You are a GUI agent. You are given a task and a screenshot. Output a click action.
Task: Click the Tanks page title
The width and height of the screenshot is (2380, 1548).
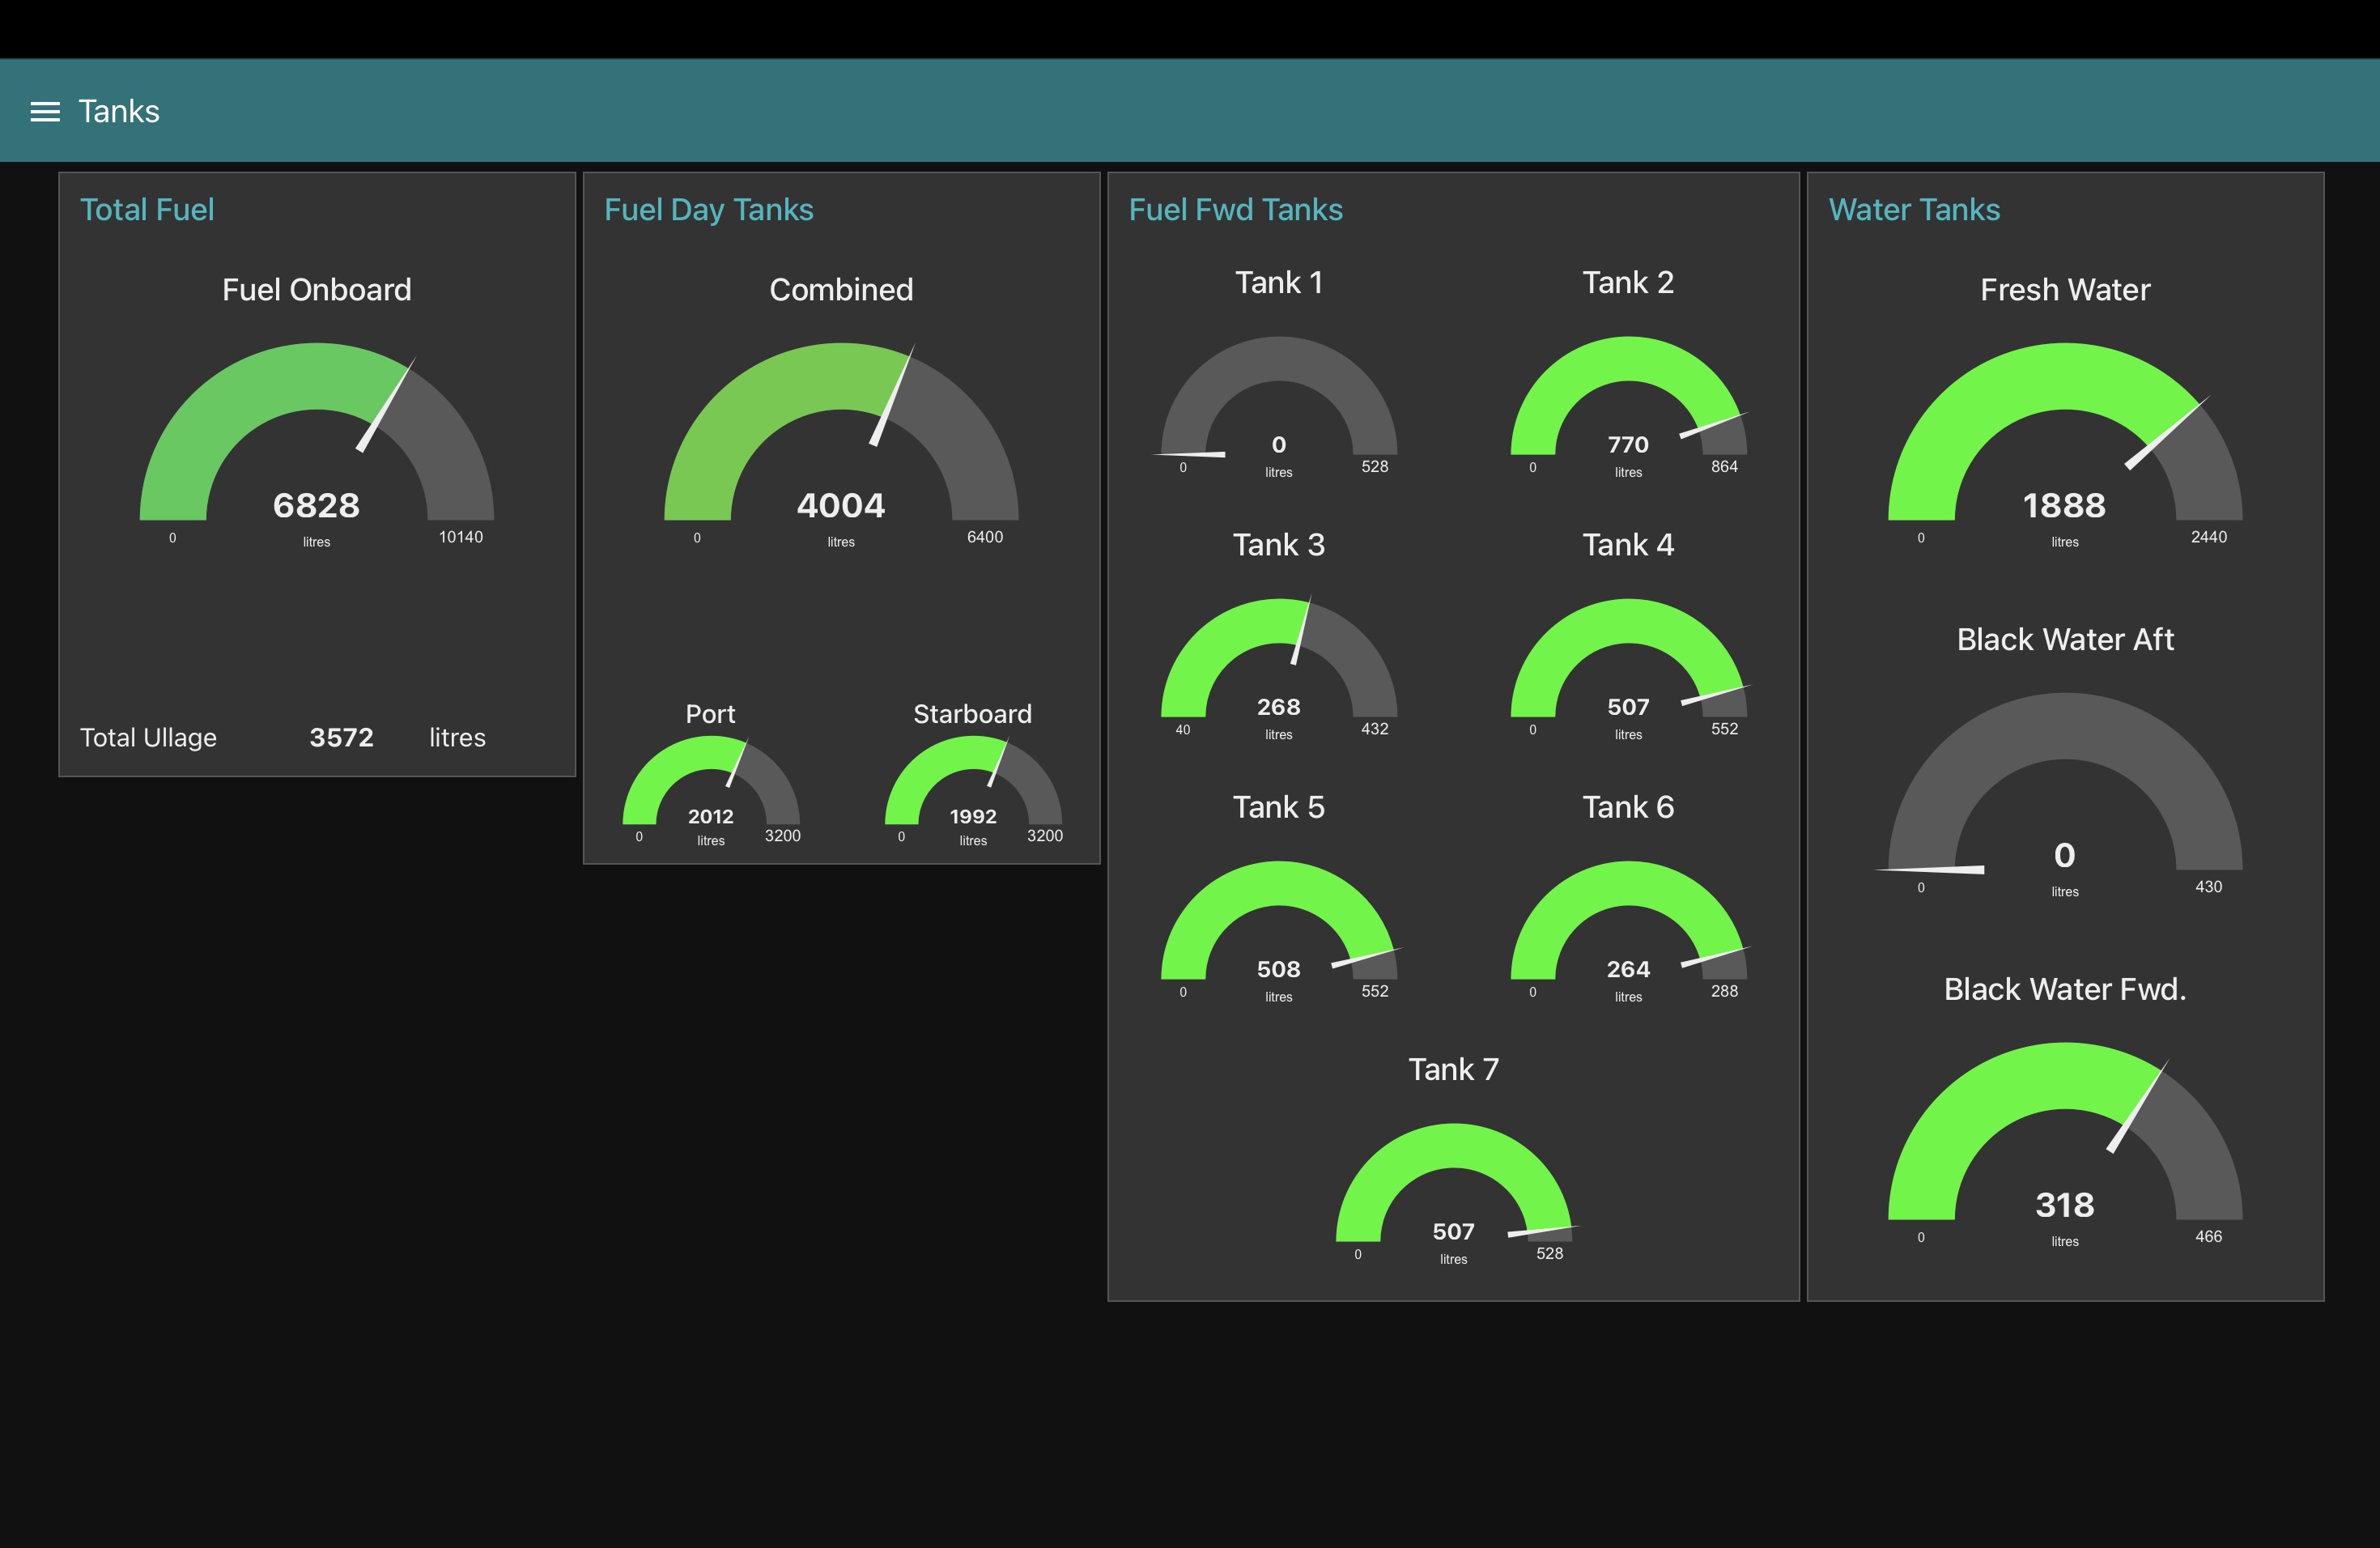pyautogui.click(x=119, y=111)
